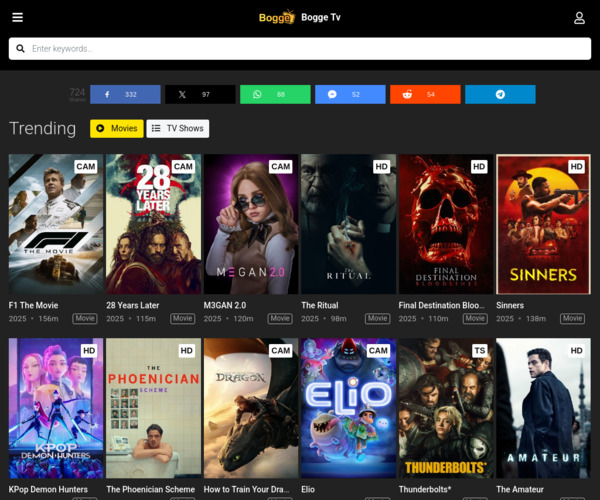This screenshot has width=600, height=500.
Task: Share on Facebook button with 332
Action: 125,94
